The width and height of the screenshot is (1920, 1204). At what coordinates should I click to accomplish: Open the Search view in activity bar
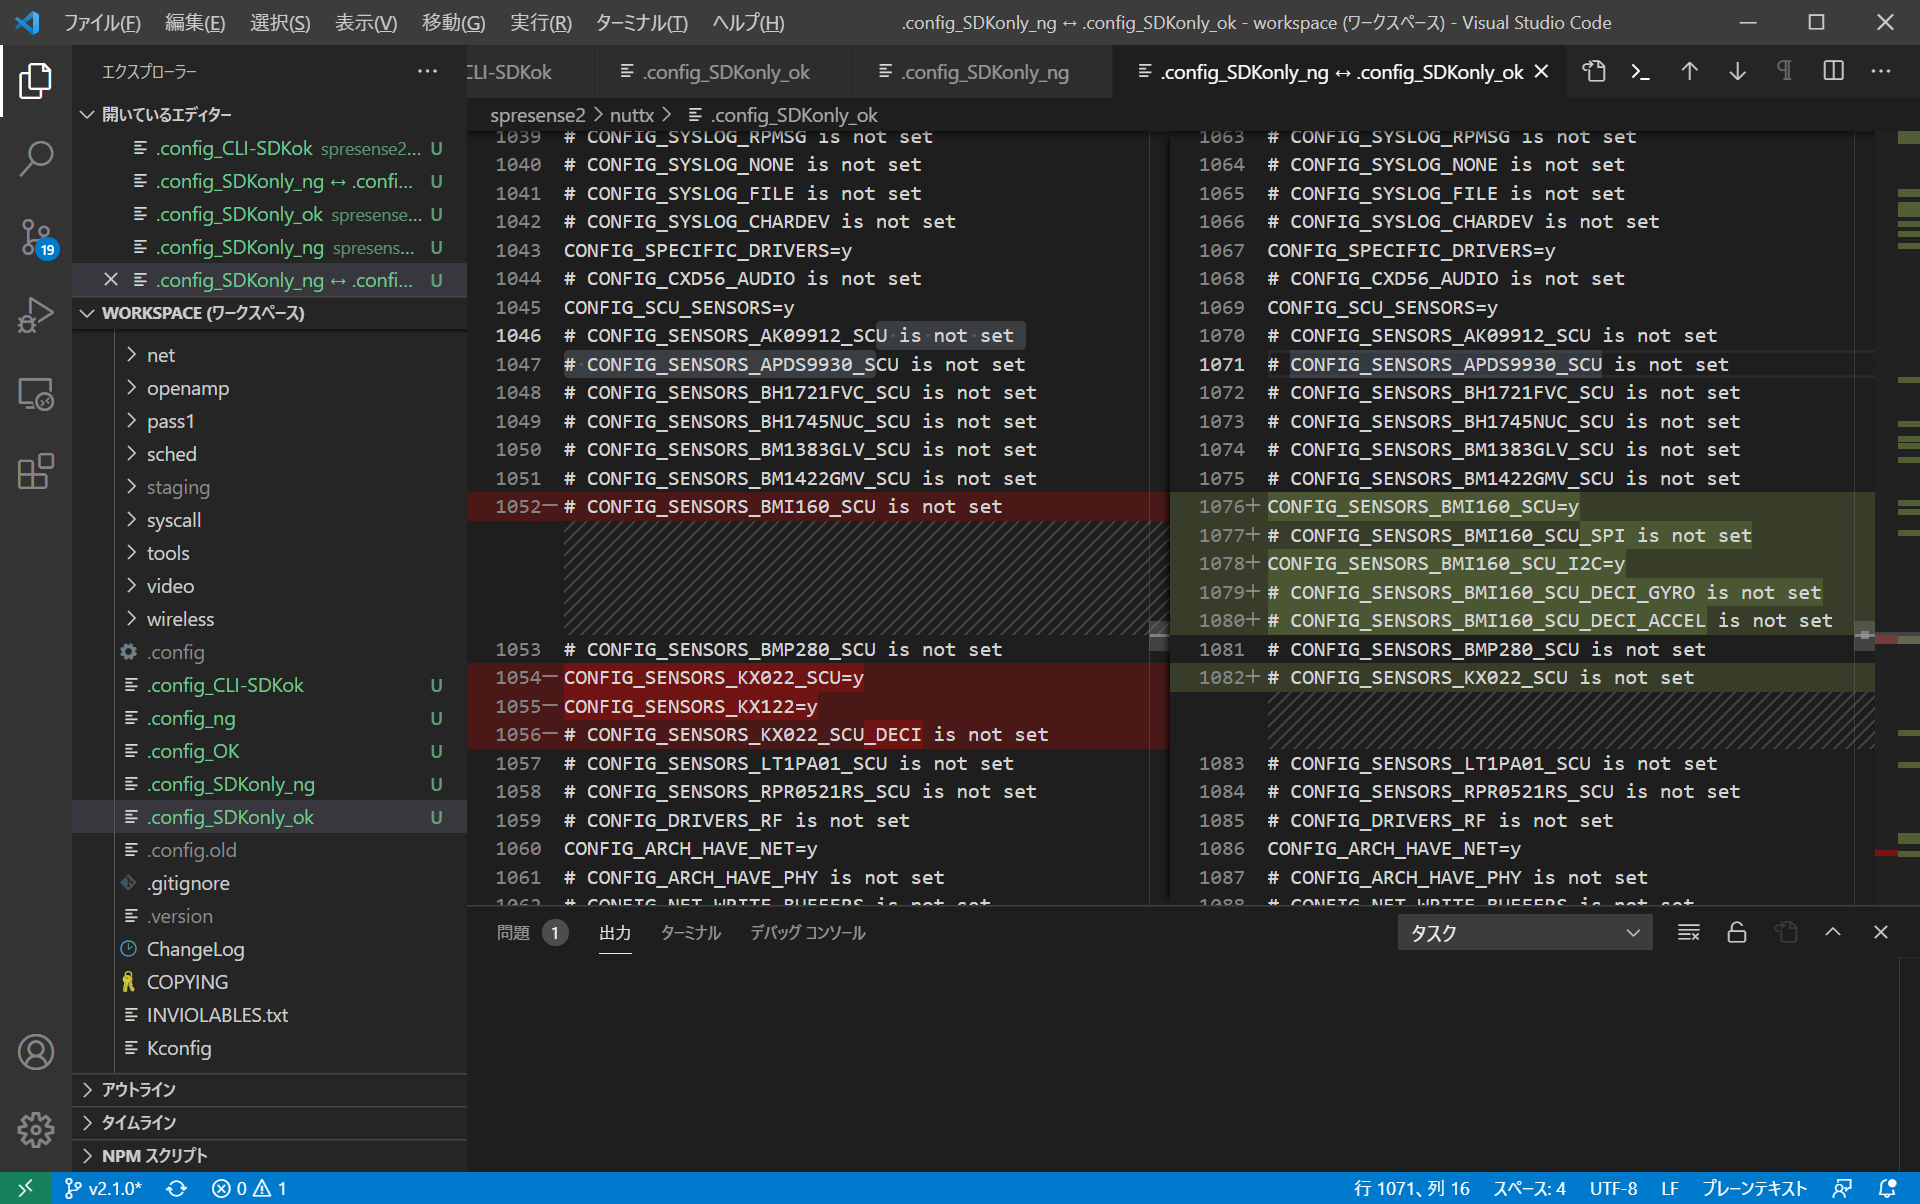point(36,158)
